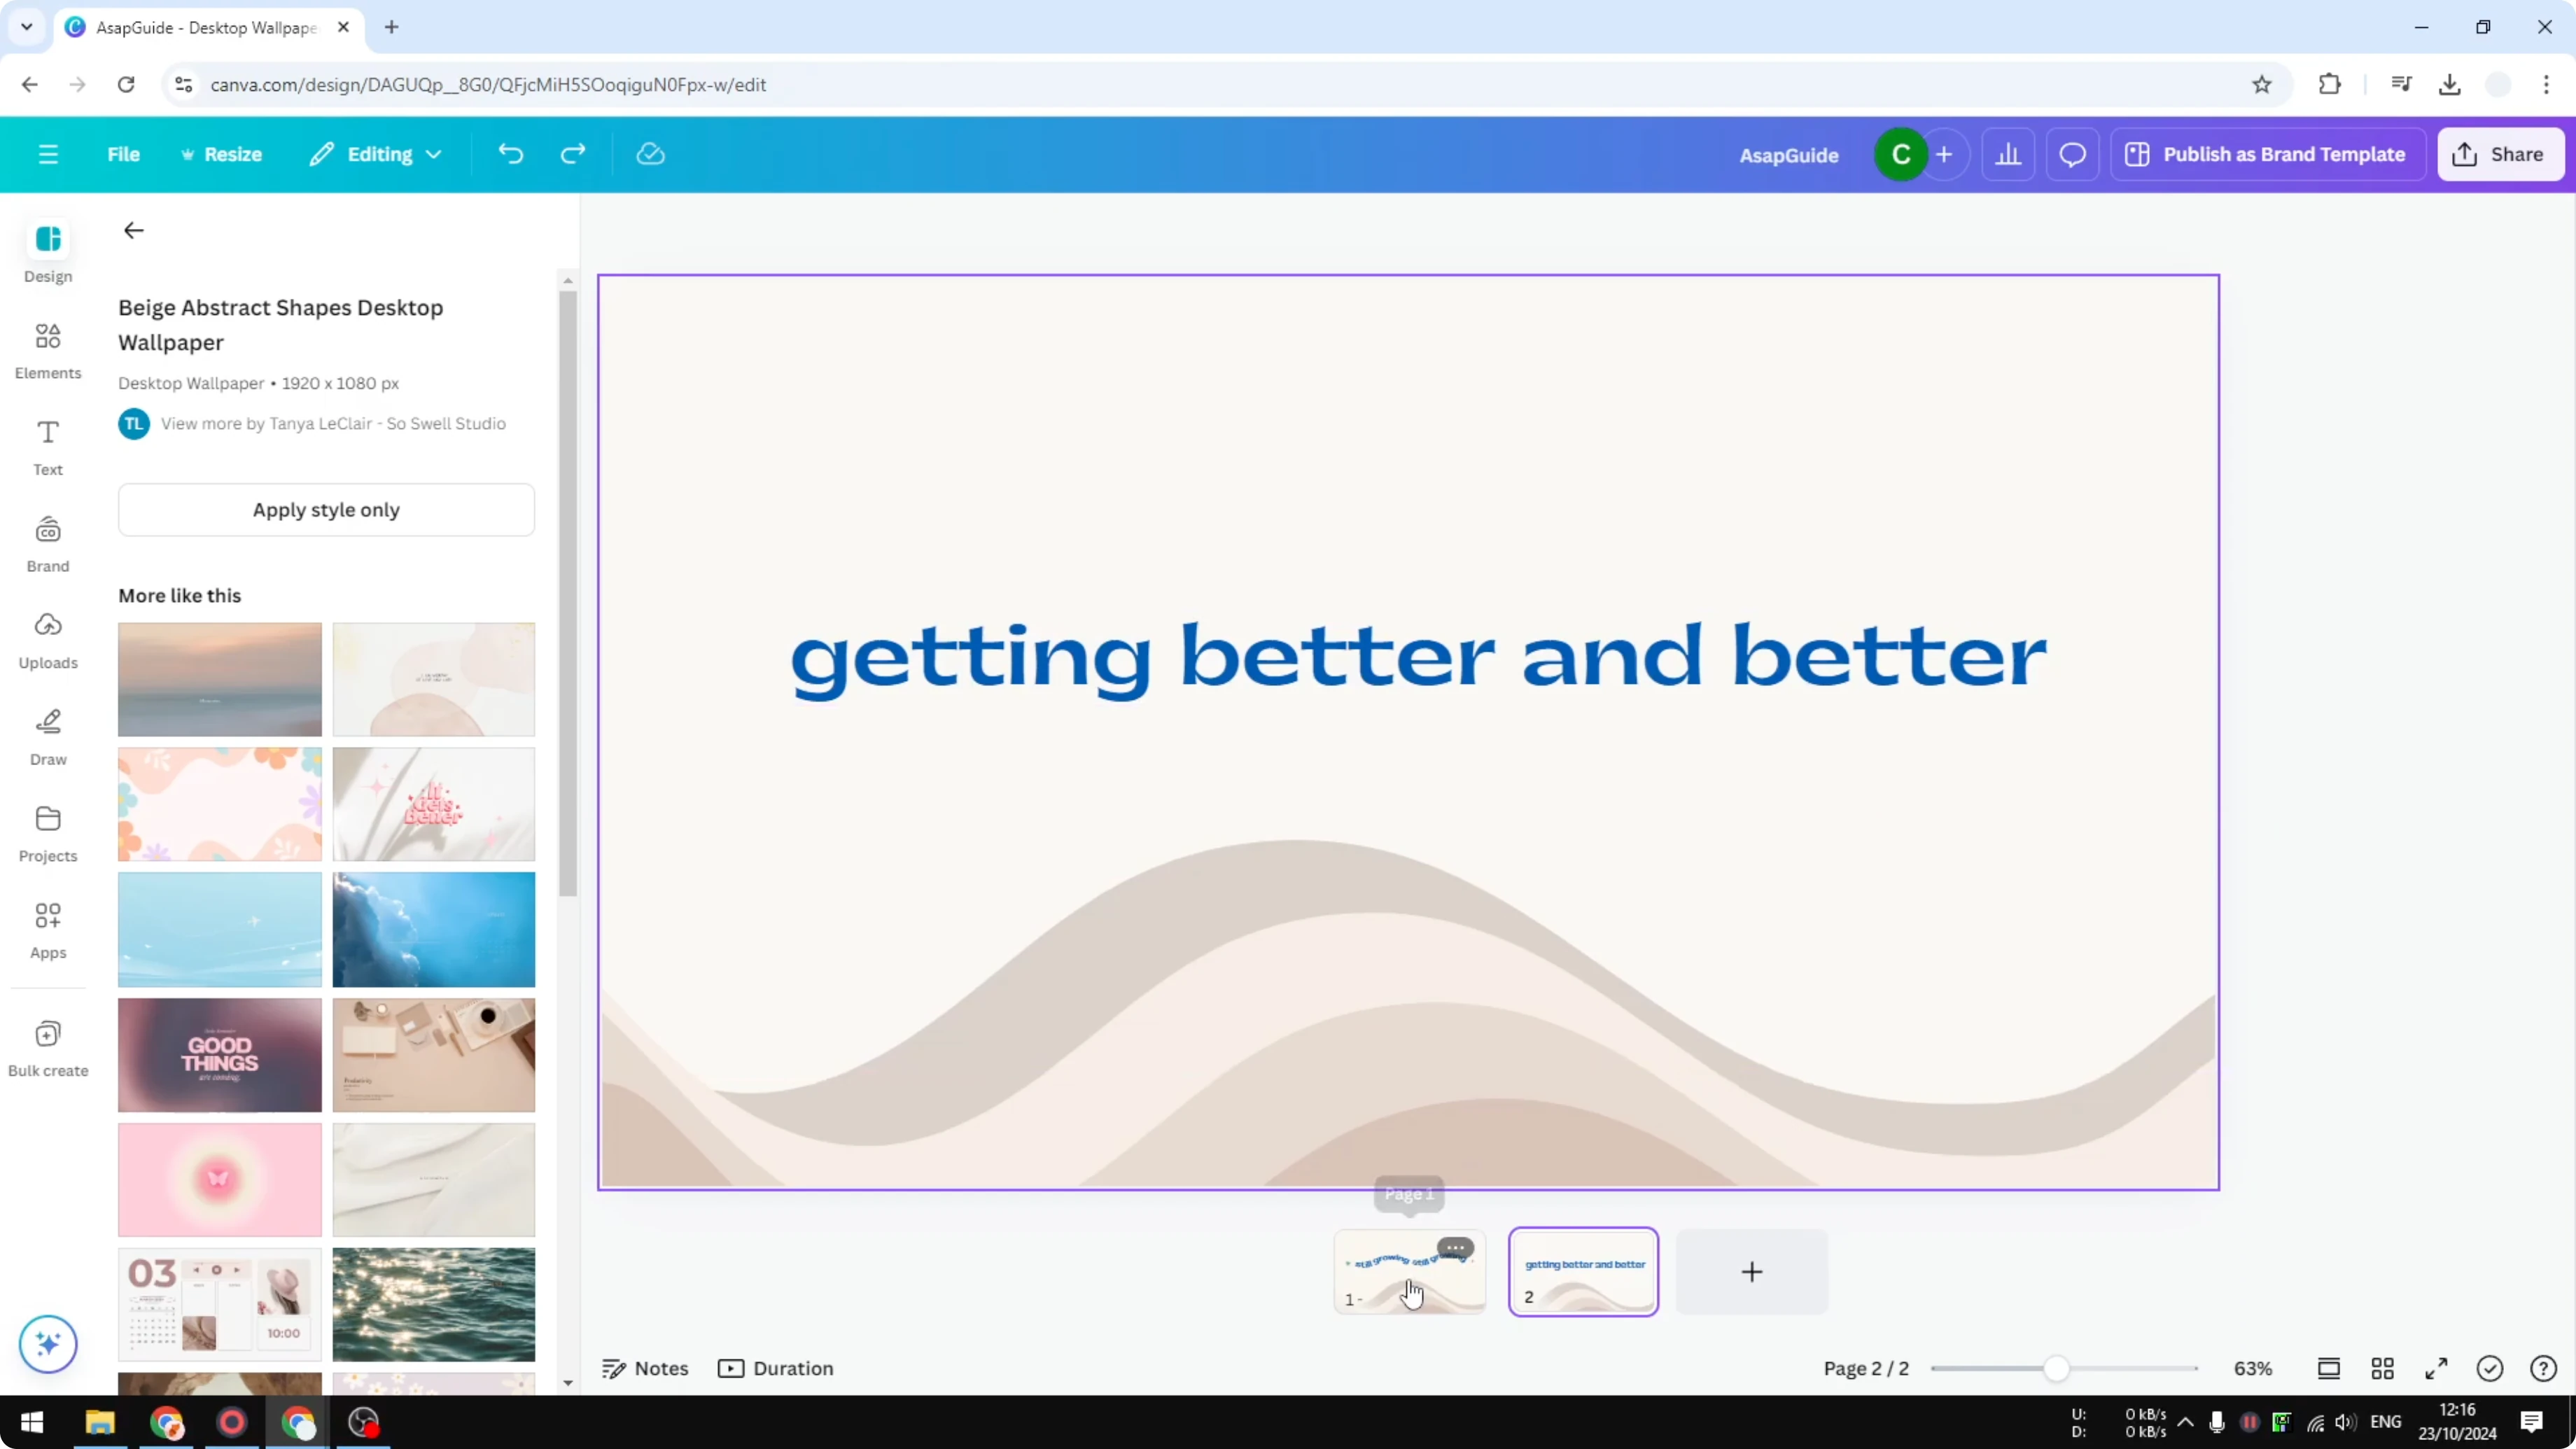
Task: Open the Editing mode dropdown
Action: (x=376, y=154)
